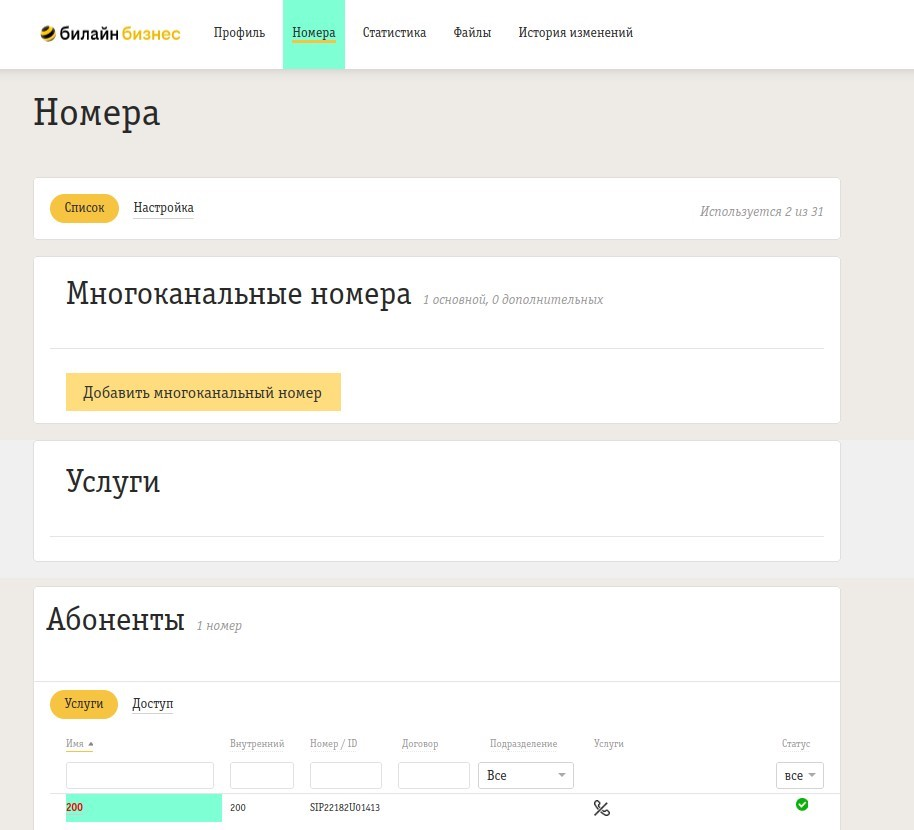914x830 pixels.
Task: Open the Статус filter dropdown showing все
Action: [800, 776]
